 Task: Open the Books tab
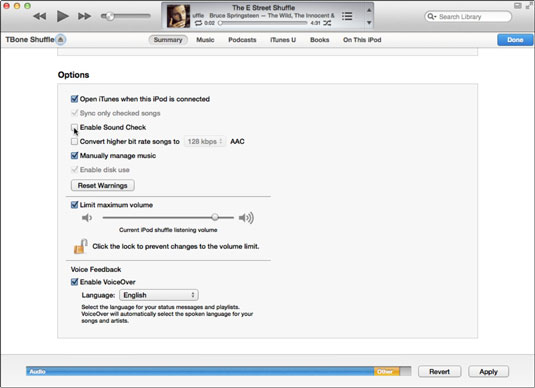(x=319, y=40)
